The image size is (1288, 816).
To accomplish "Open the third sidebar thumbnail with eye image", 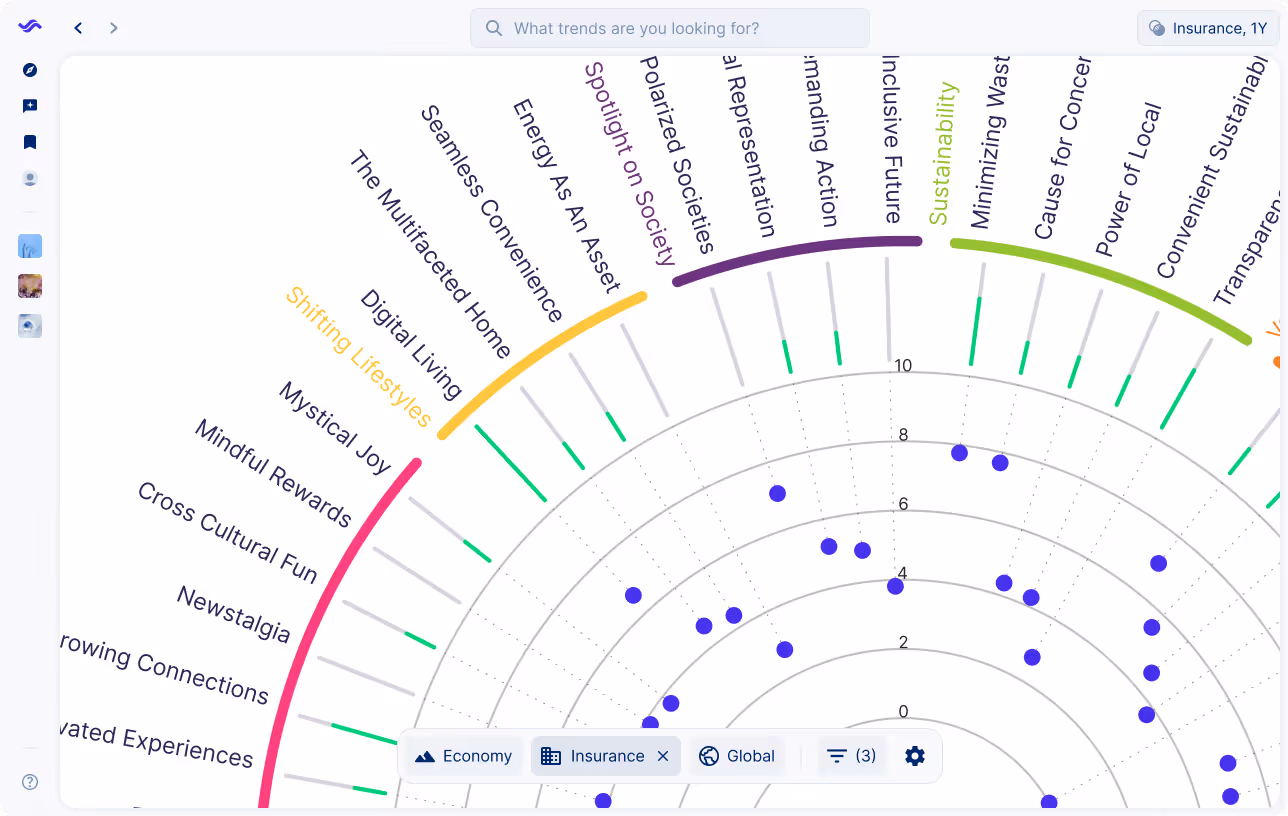I will coord(30,326).
